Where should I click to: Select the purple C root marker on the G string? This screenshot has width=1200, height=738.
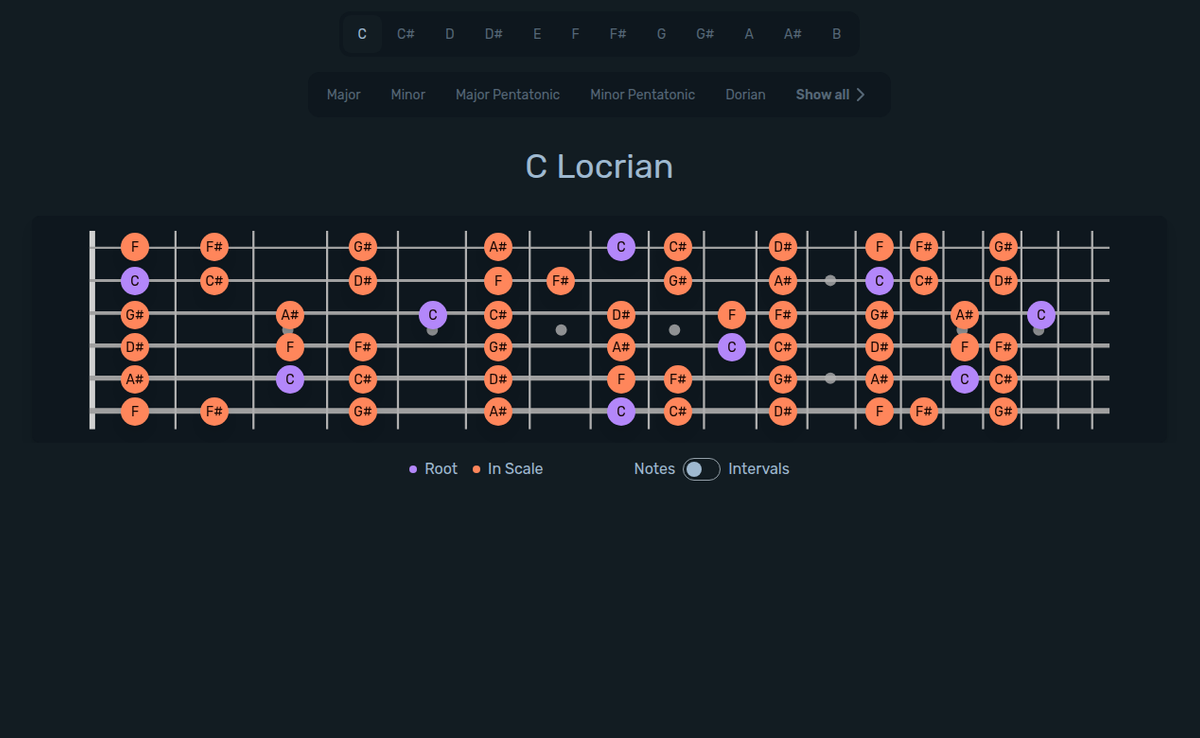(432, 314)
